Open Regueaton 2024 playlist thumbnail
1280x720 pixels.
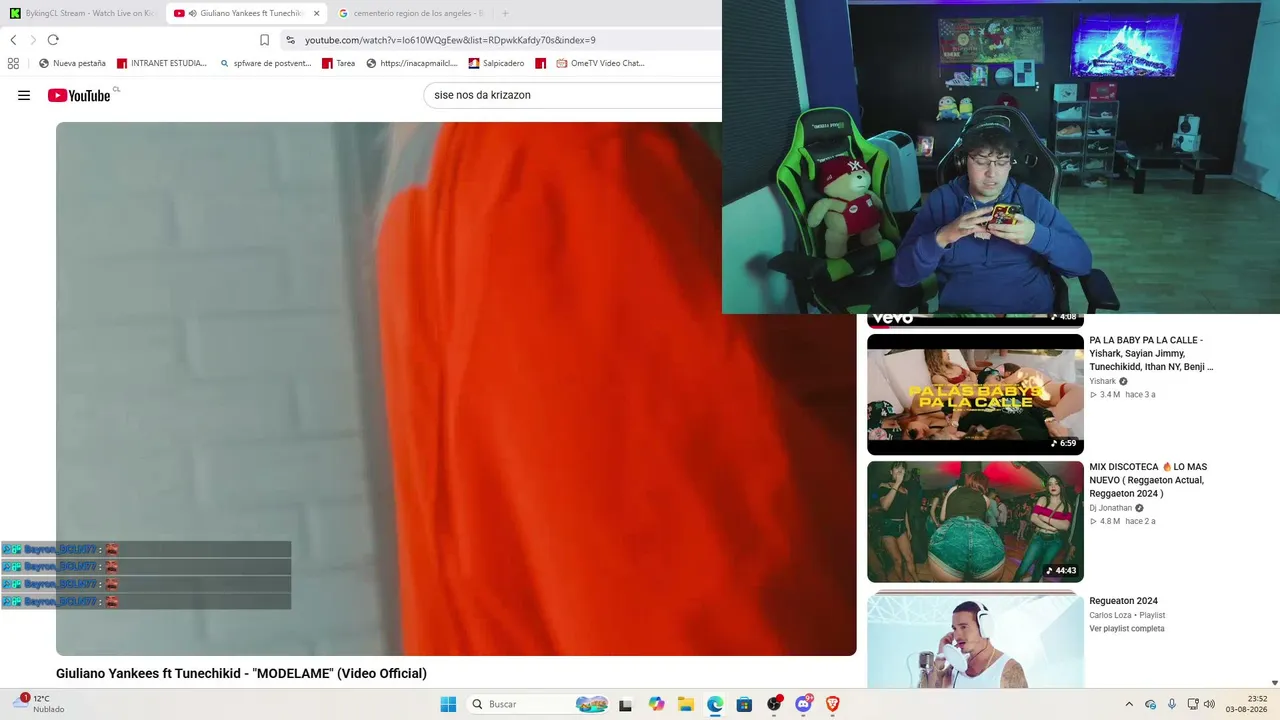click(x=975, y=641)
